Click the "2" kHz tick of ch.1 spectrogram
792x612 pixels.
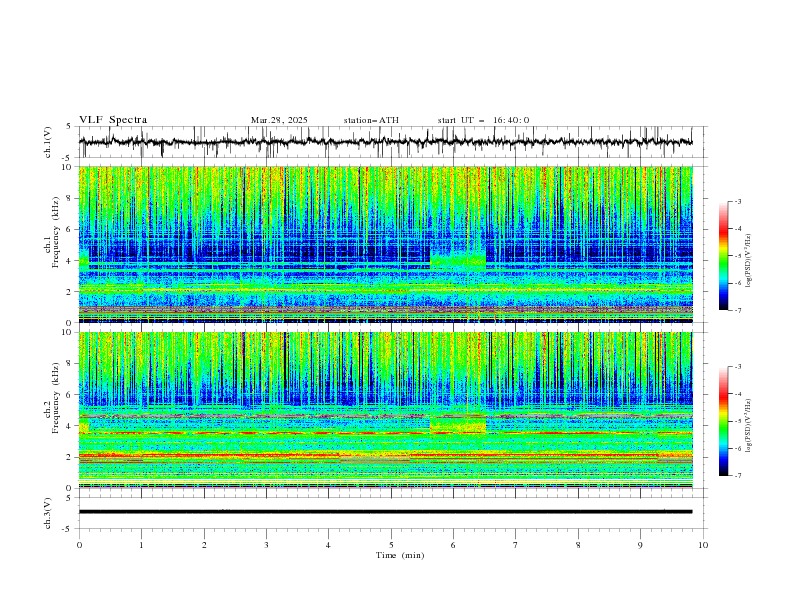(70, 292)
